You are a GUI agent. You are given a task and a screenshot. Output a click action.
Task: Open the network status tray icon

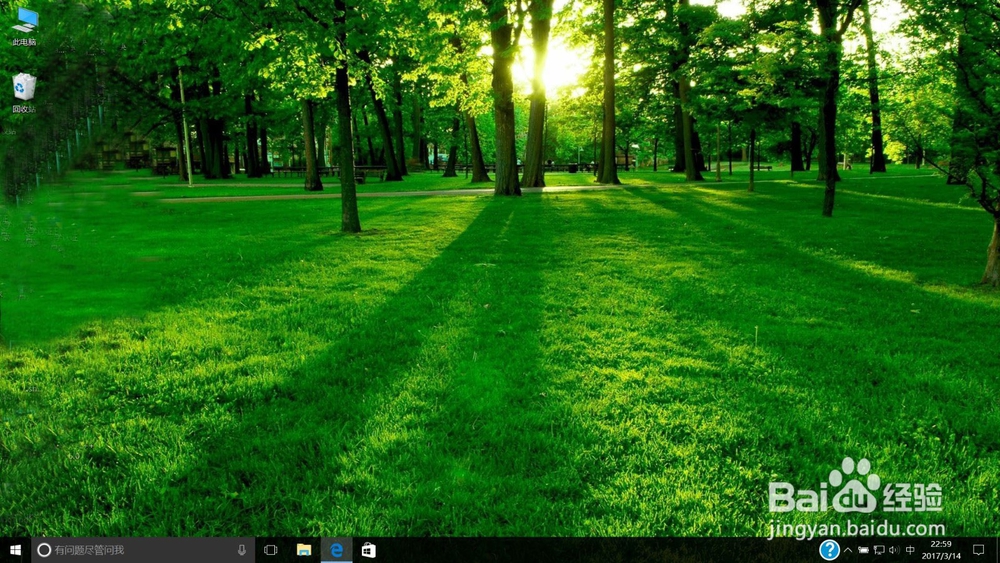879,550
